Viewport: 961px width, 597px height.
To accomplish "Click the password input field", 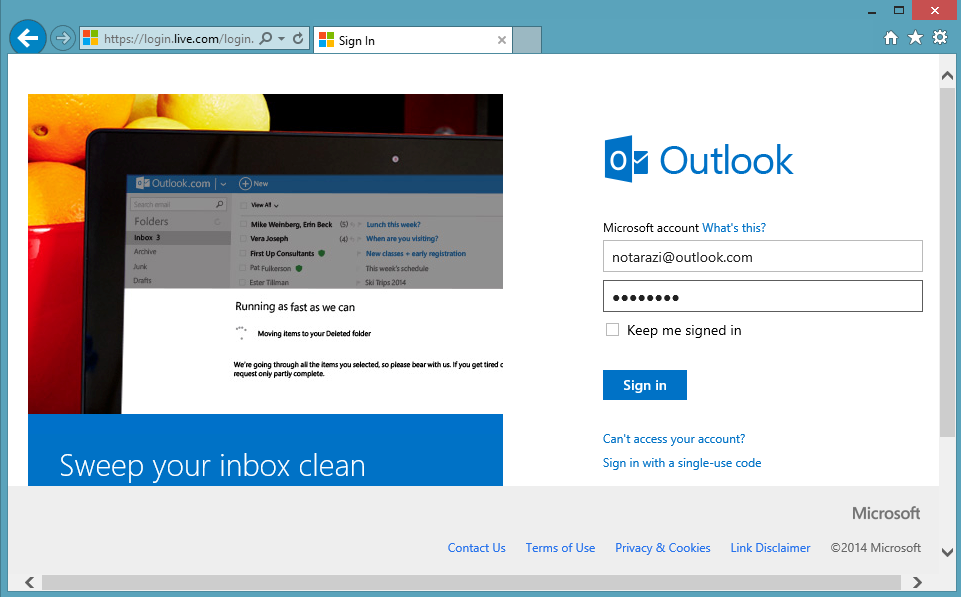I will pyautogui.click(x=762, y=296).
